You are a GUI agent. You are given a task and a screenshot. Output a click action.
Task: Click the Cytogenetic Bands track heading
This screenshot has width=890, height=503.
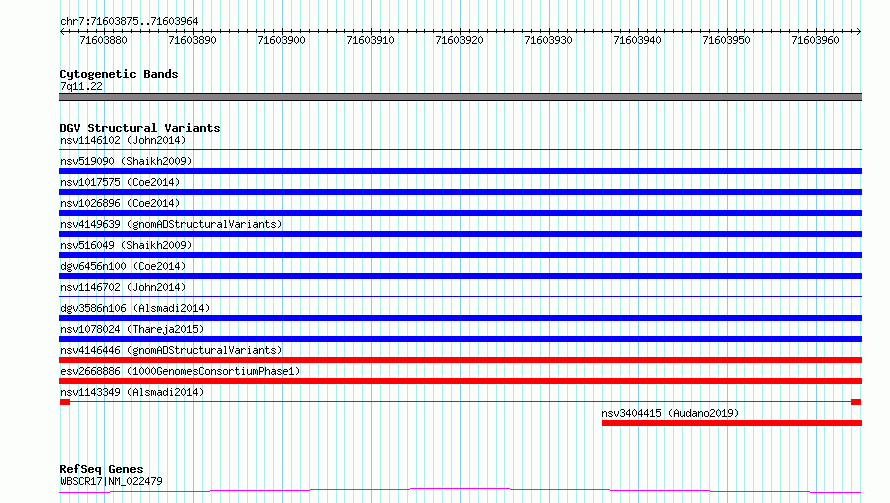119,74
